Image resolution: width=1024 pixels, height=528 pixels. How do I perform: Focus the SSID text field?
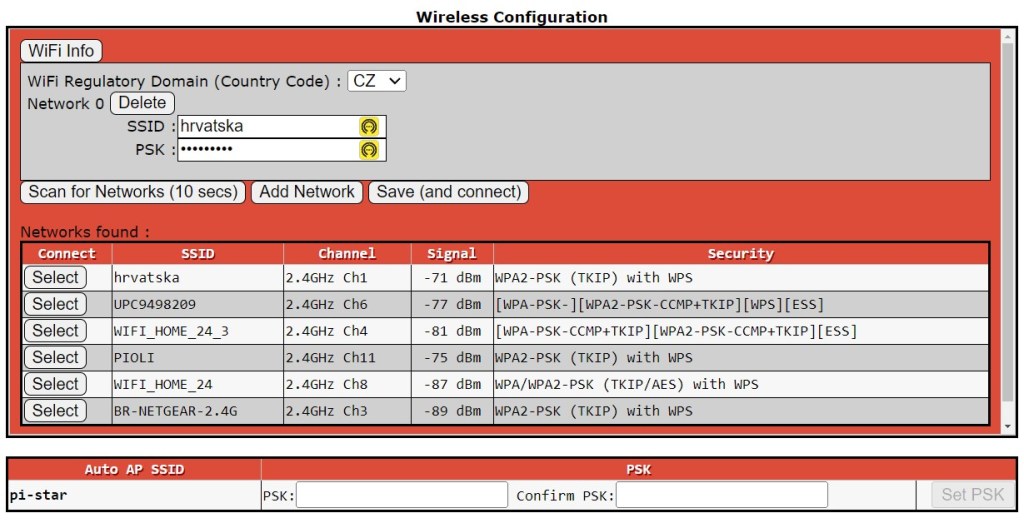click(265, 127)
